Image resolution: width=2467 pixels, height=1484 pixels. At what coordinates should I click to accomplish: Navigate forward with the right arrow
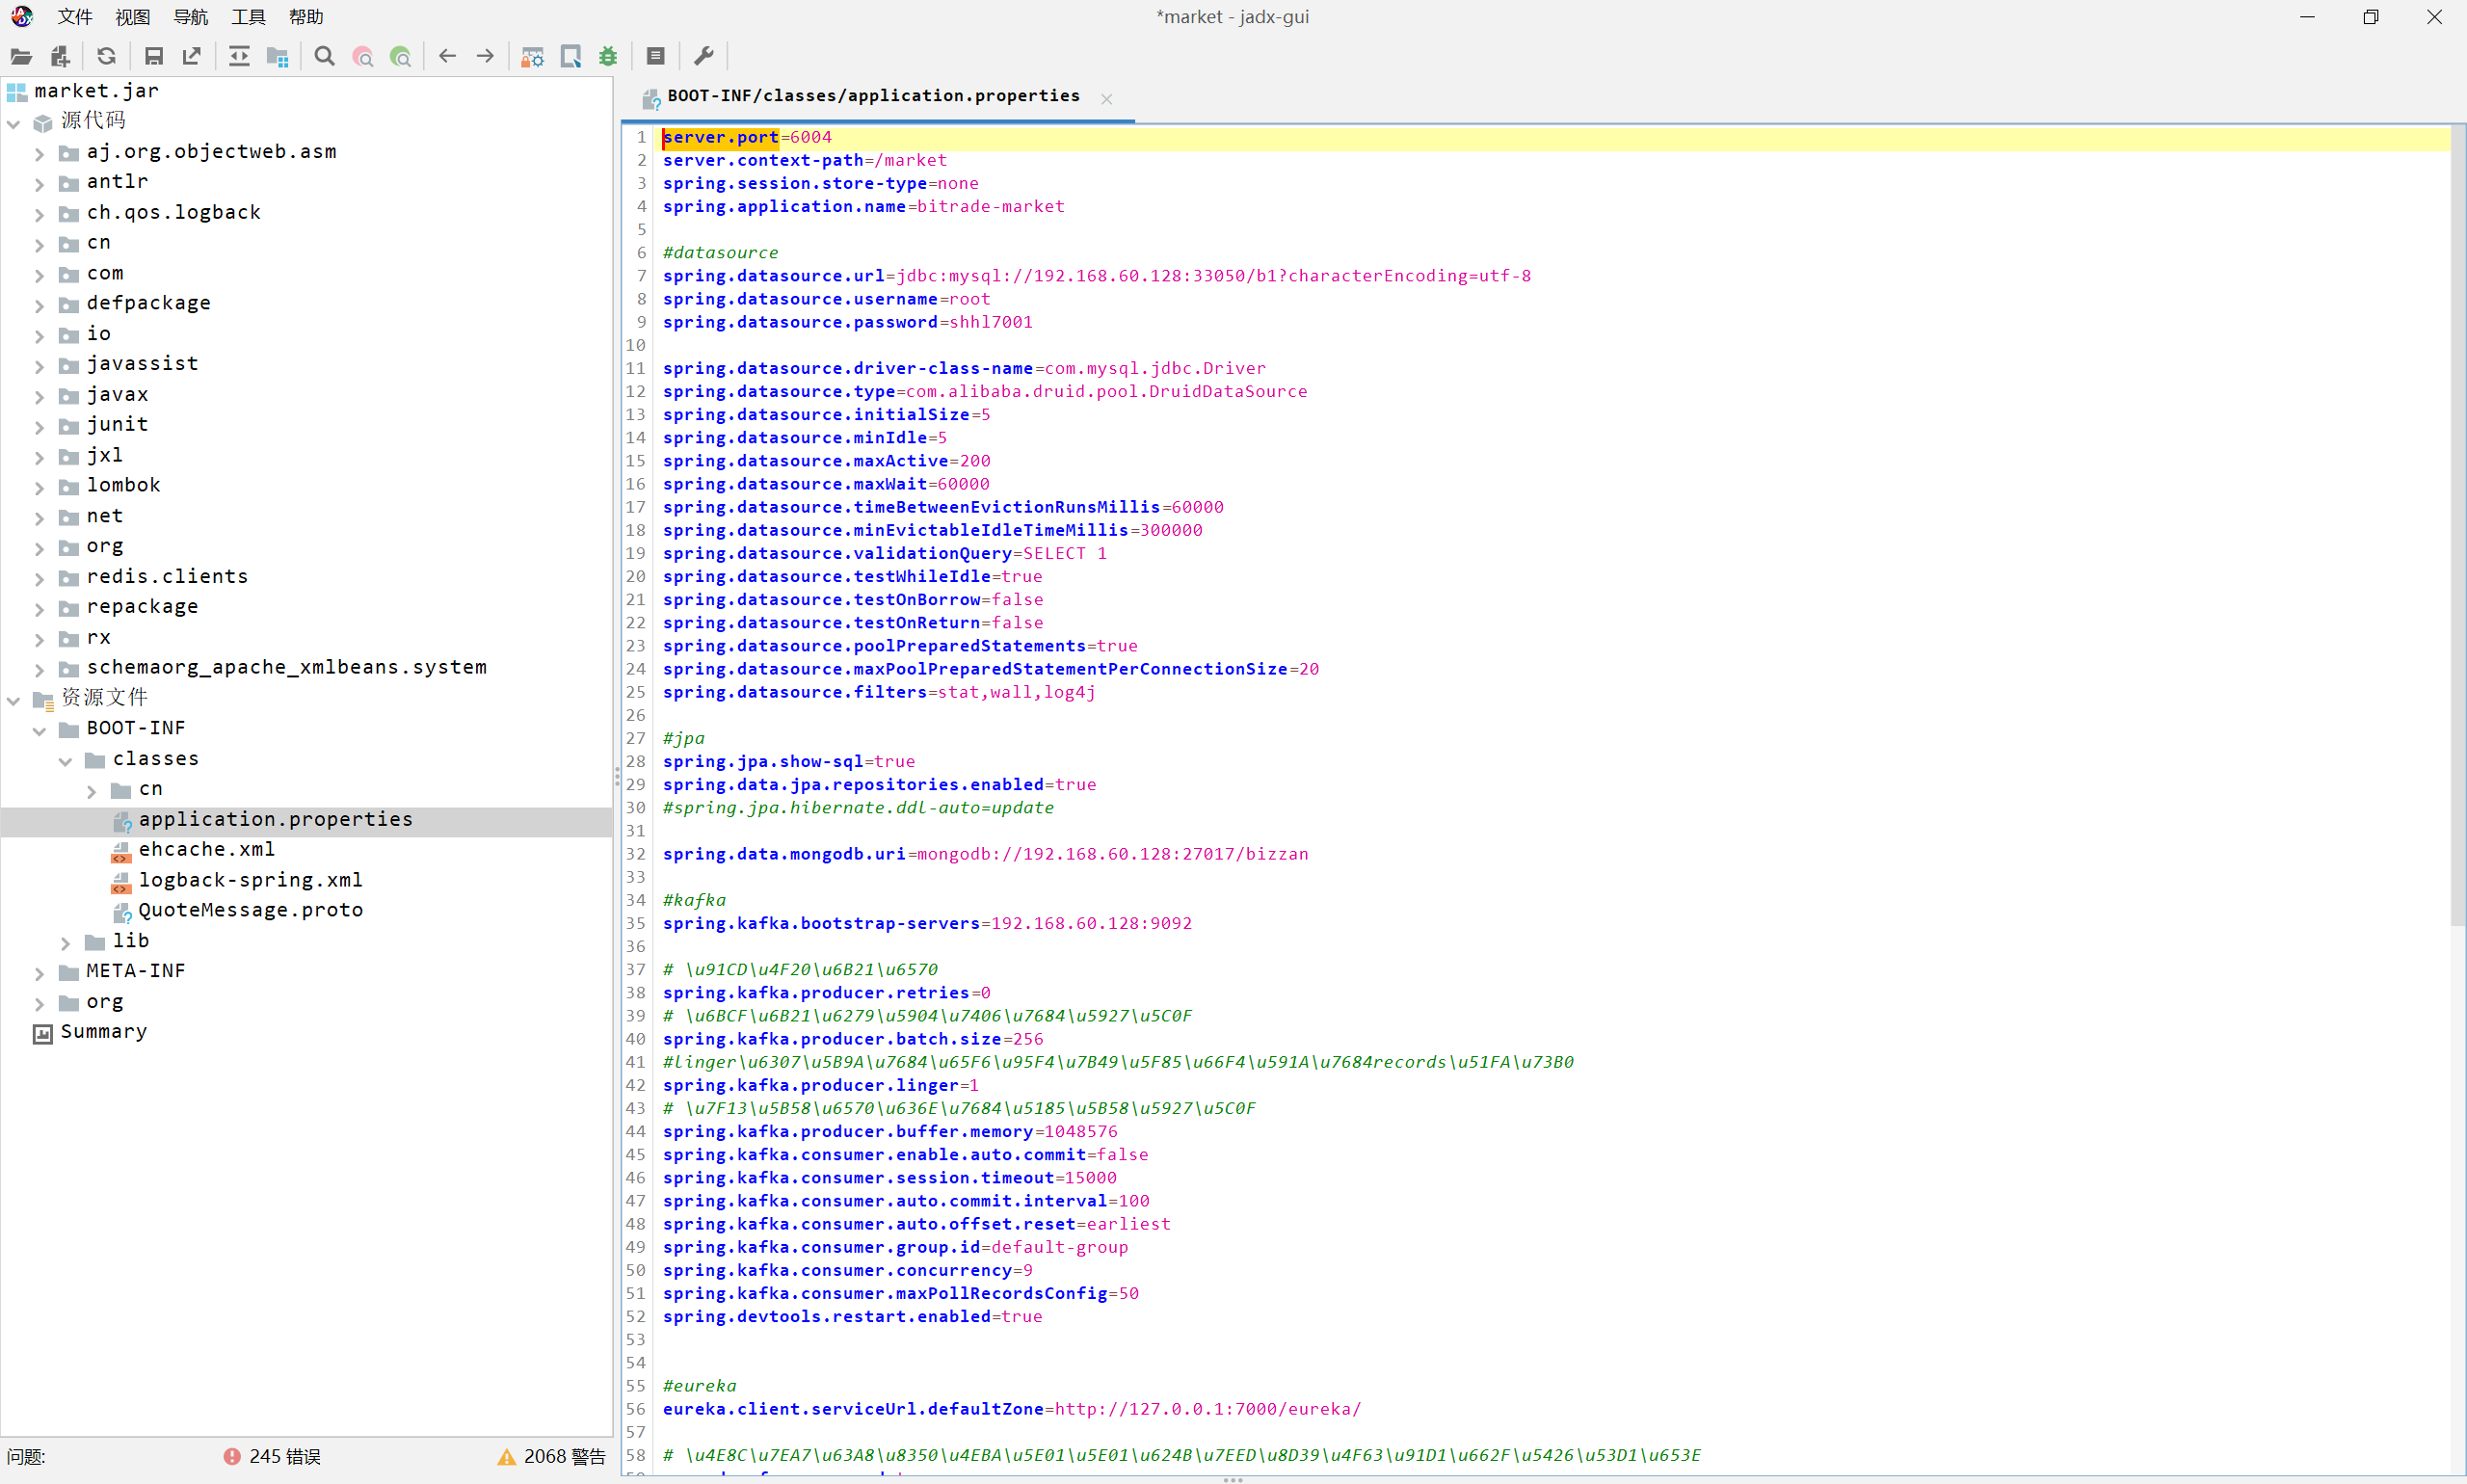coord(486,57)
